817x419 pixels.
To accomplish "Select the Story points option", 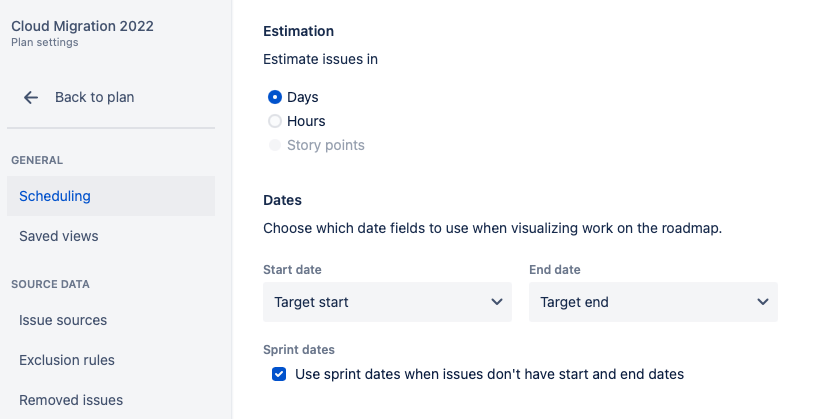I will (x=275, y=145).
